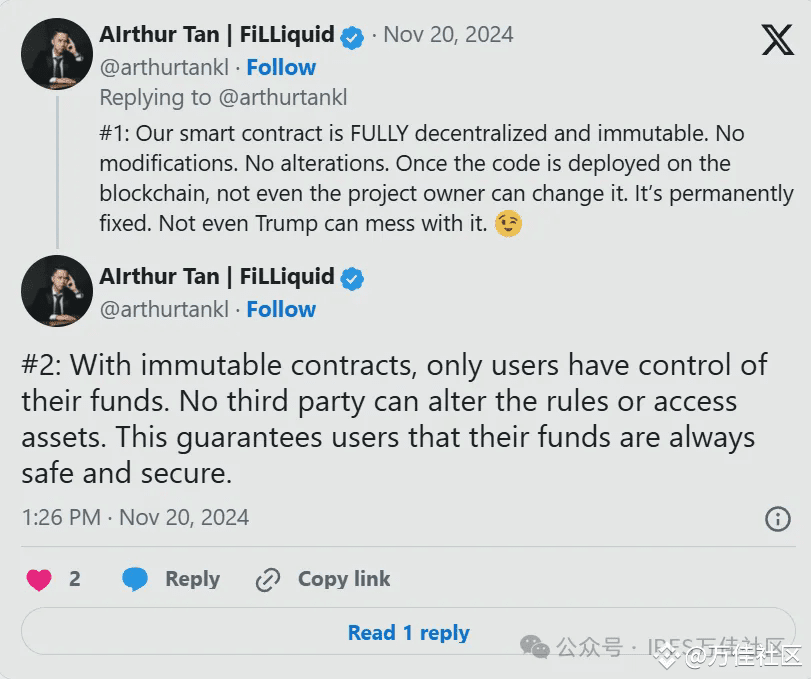
Task: Open the @arthurtankl handle in second tweet
Action: (x=164, y=309)
